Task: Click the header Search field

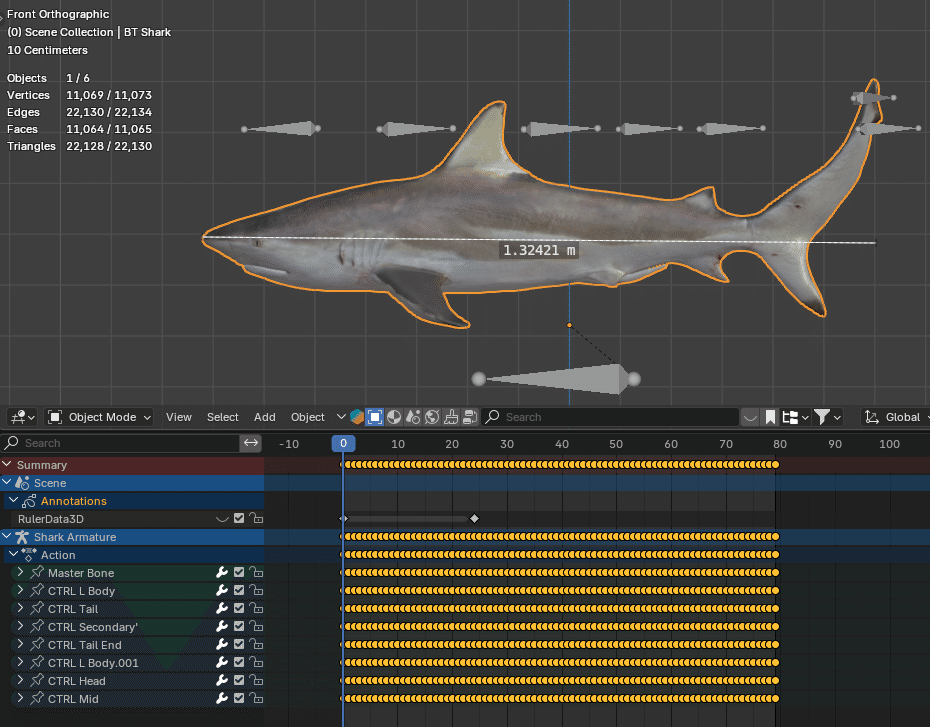Action: (610, 417)
